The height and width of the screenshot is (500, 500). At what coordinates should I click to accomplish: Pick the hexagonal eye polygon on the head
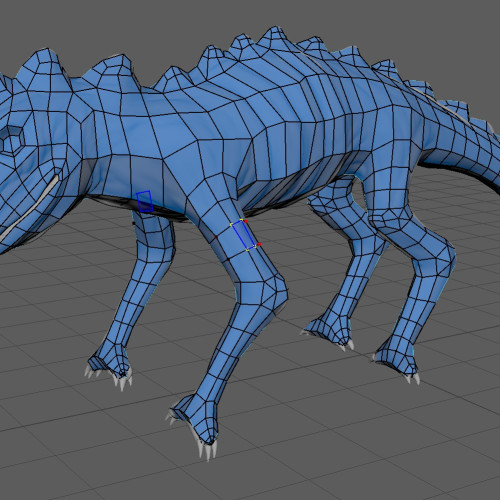pyautogui.click(x=12, y=140)
